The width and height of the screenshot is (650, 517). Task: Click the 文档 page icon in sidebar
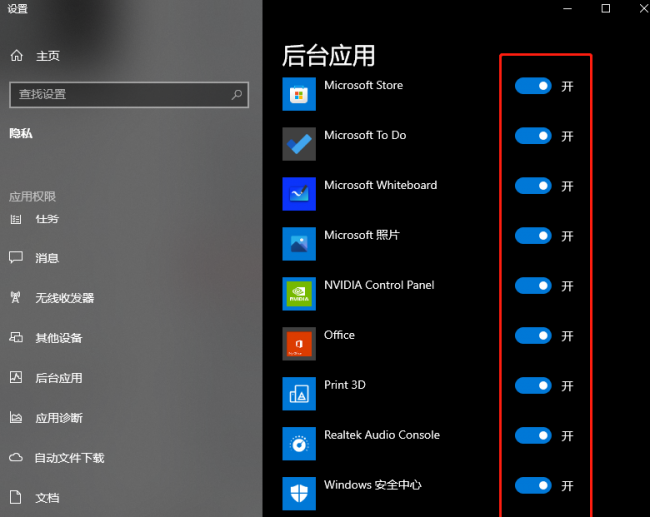(x=15, y=497)
